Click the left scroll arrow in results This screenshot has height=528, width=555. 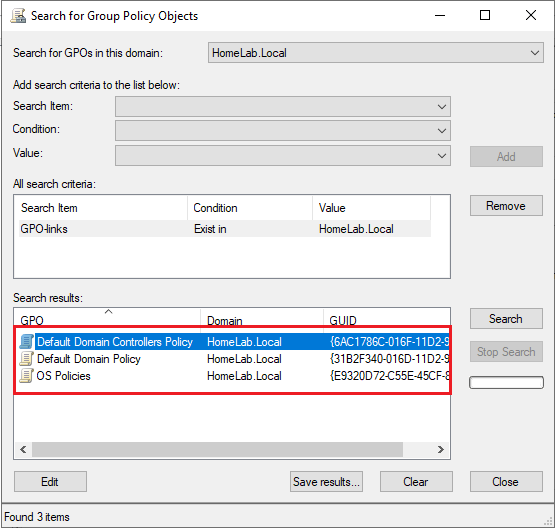coord(23,449)
